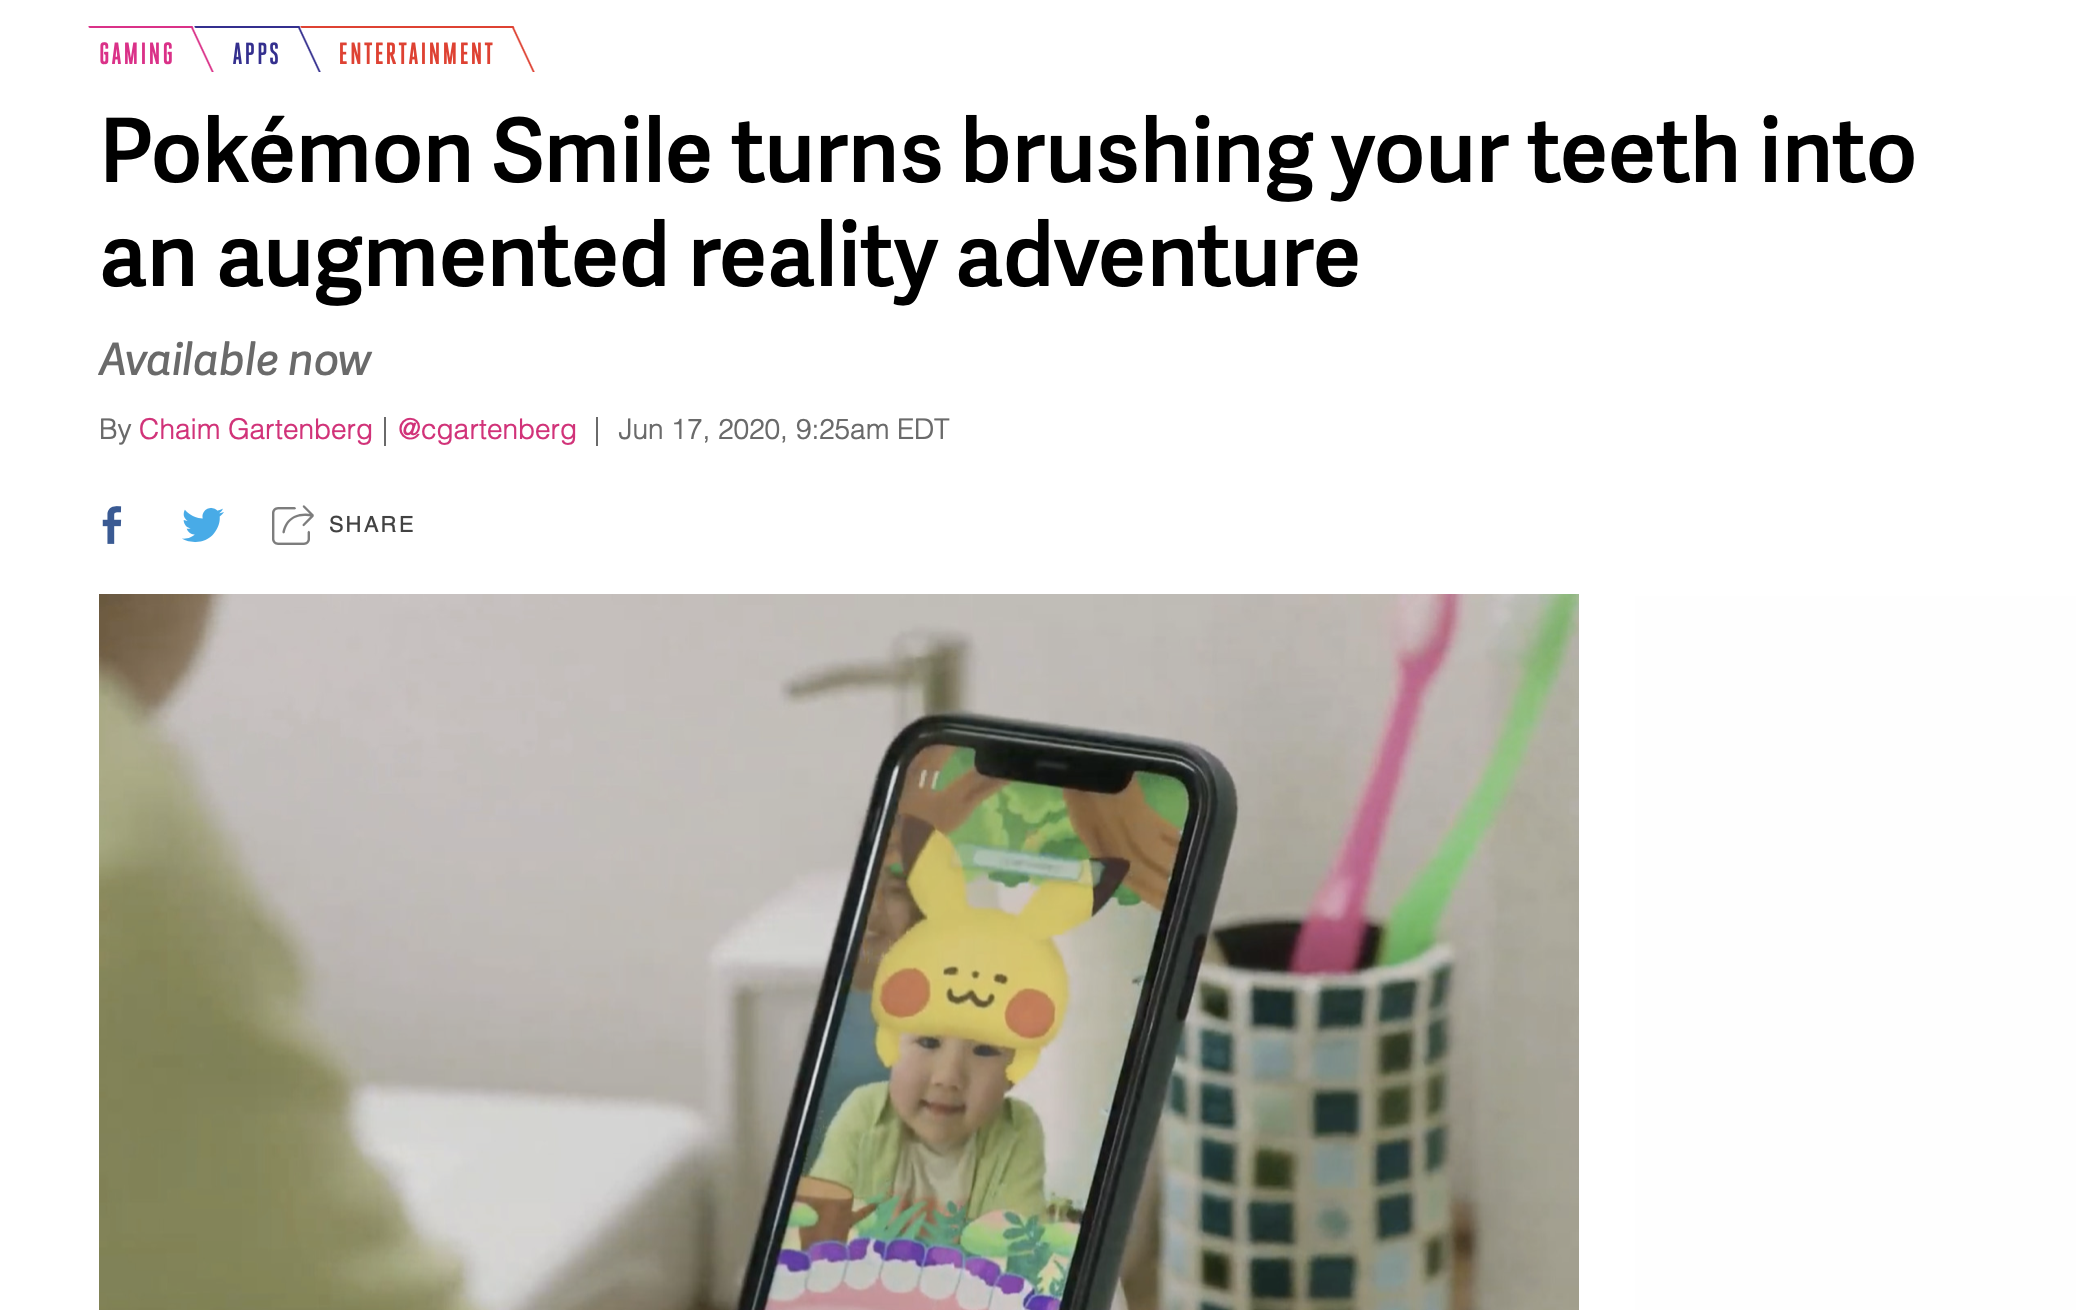Share the article on Facebook
The height and width of the screenshot is (1310, 2076).
(112, 524)
